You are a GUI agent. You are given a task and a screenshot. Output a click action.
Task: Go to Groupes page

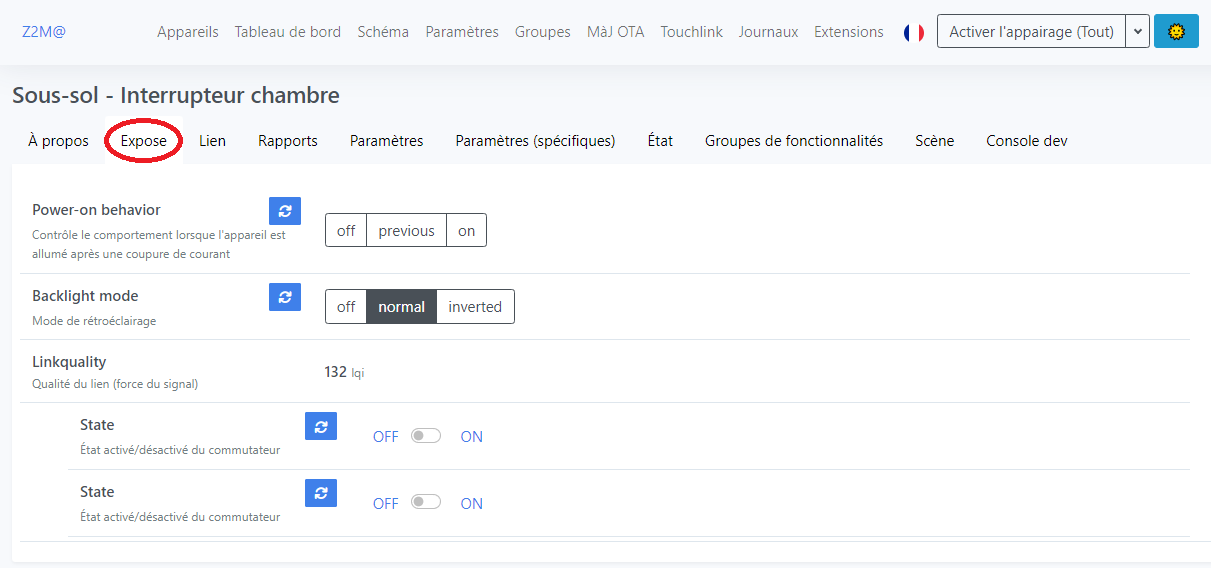click(543, 32)
